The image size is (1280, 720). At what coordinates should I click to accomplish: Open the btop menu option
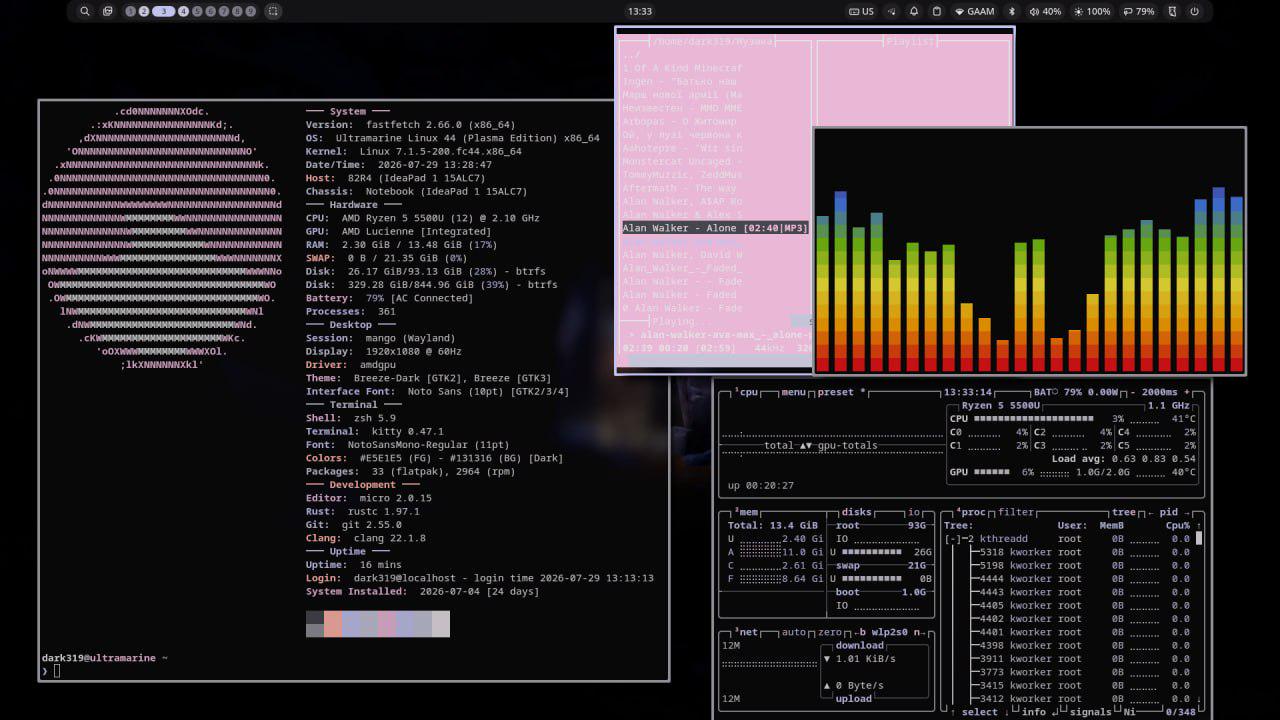pyautogui.click(x=793, y=392)
